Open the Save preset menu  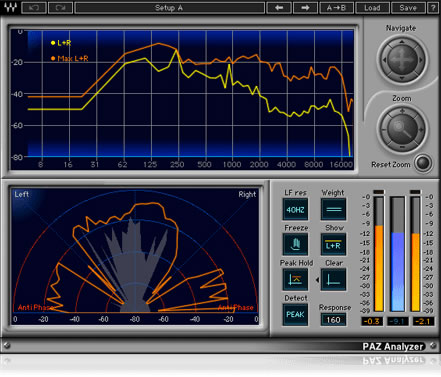coord(408,8)
